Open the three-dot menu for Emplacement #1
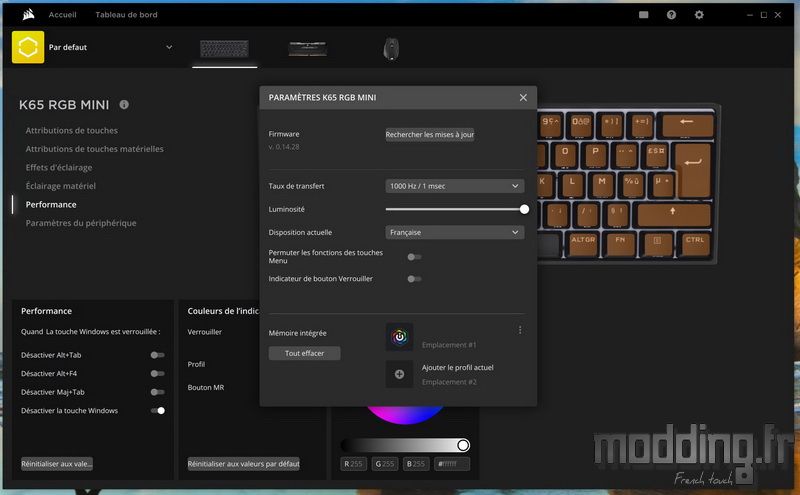Screen dimensions: 800x495 pos(520,330)
